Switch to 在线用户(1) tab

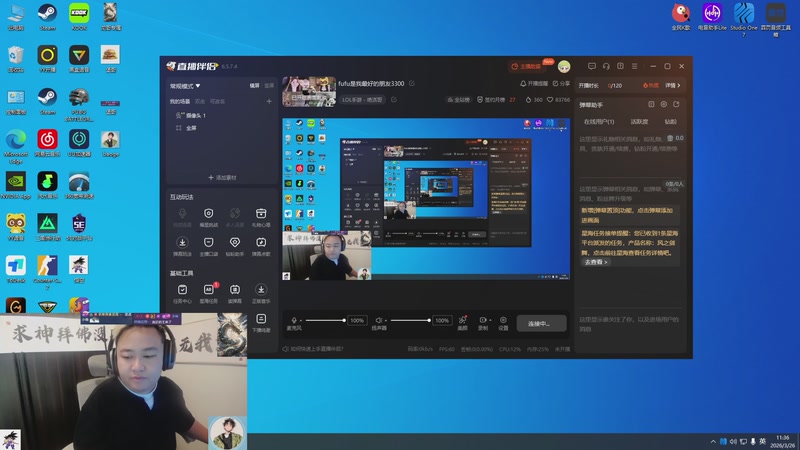point(599,121)
